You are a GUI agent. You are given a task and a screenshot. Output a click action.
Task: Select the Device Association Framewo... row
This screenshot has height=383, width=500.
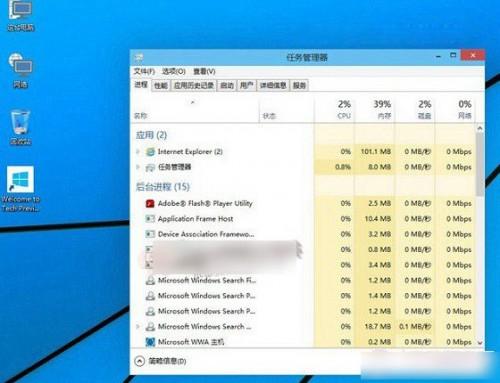304,234
